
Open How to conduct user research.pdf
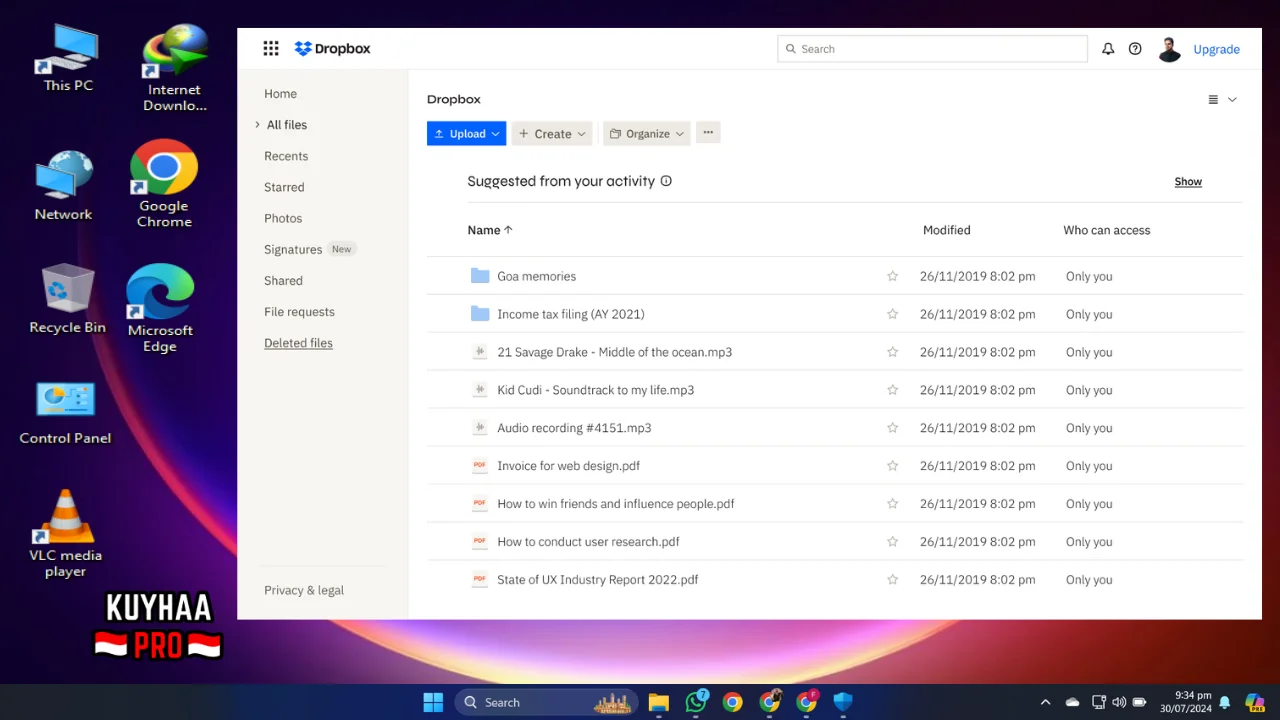588,542
